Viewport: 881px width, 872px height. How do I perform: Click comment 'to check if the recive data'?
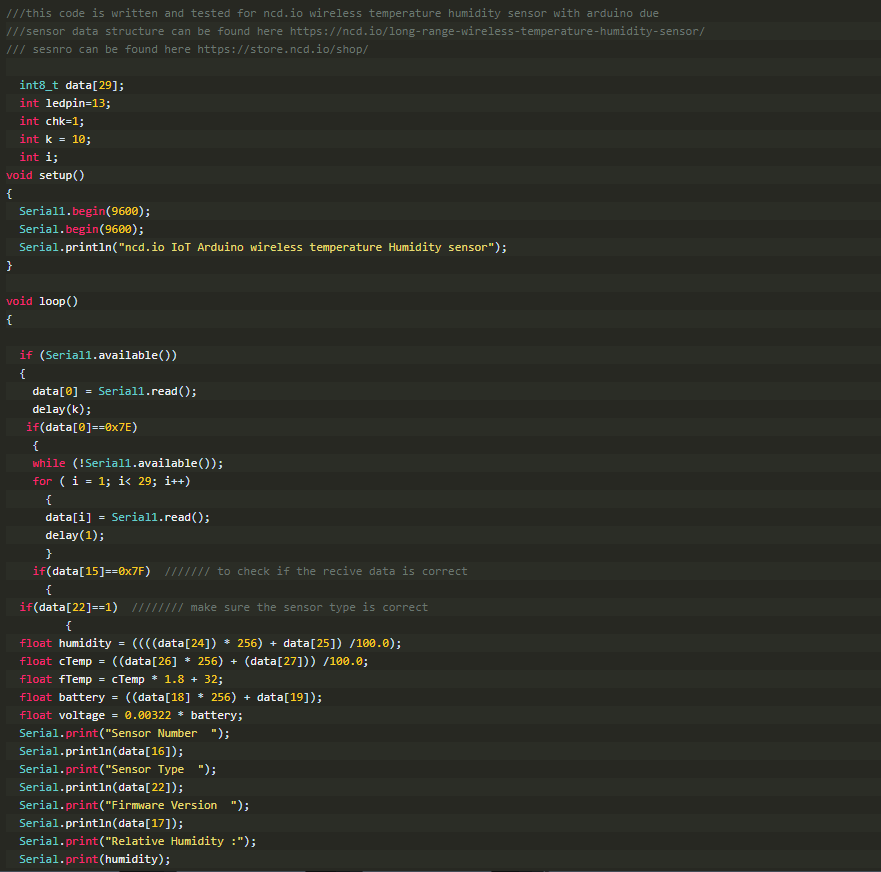point(342,571)
